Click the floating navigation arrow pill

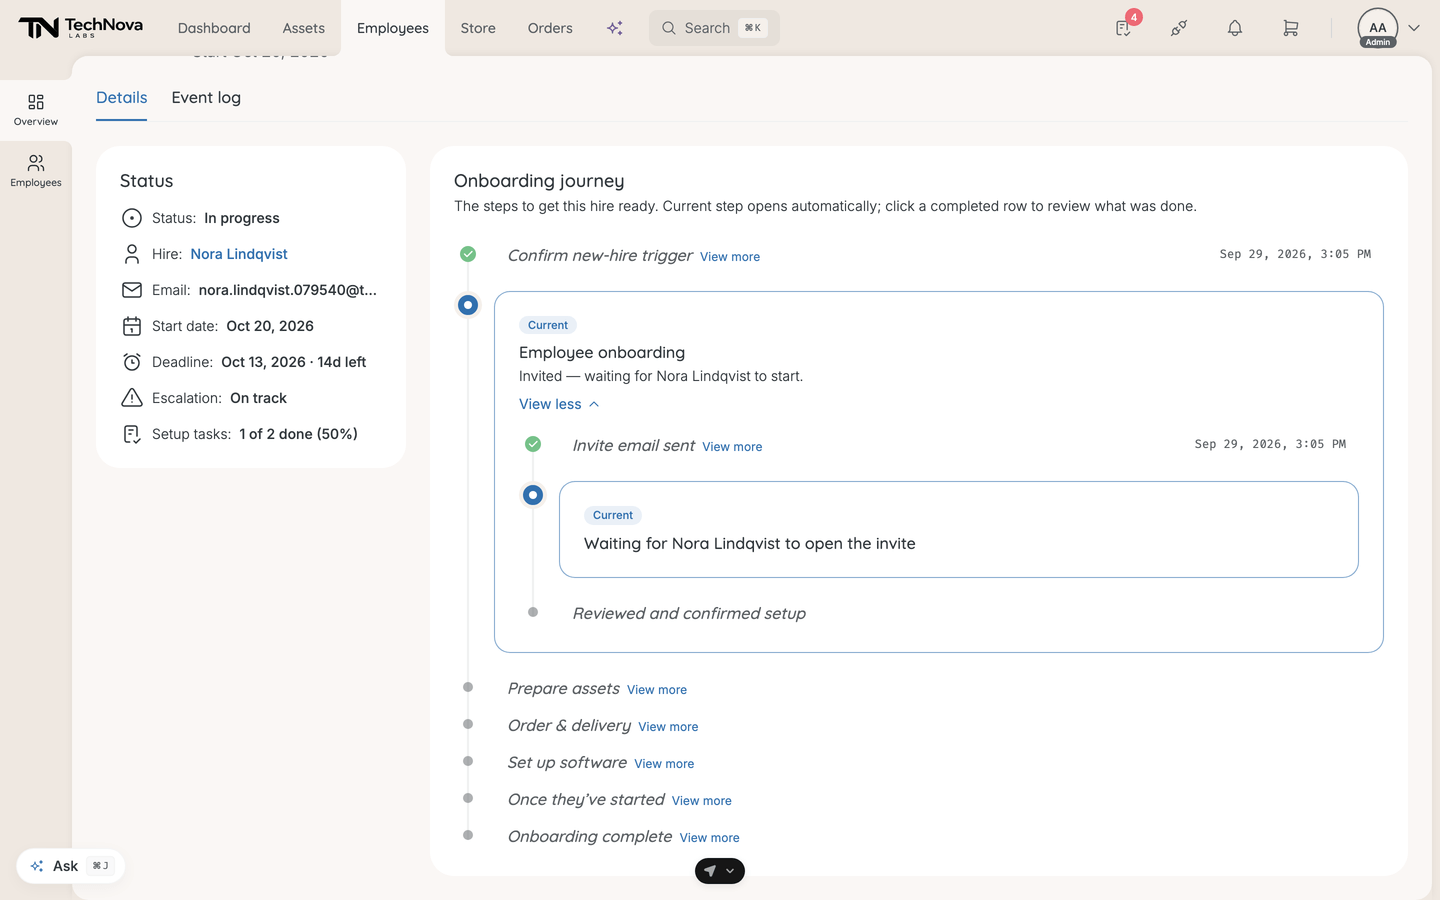tap(720, 871)
